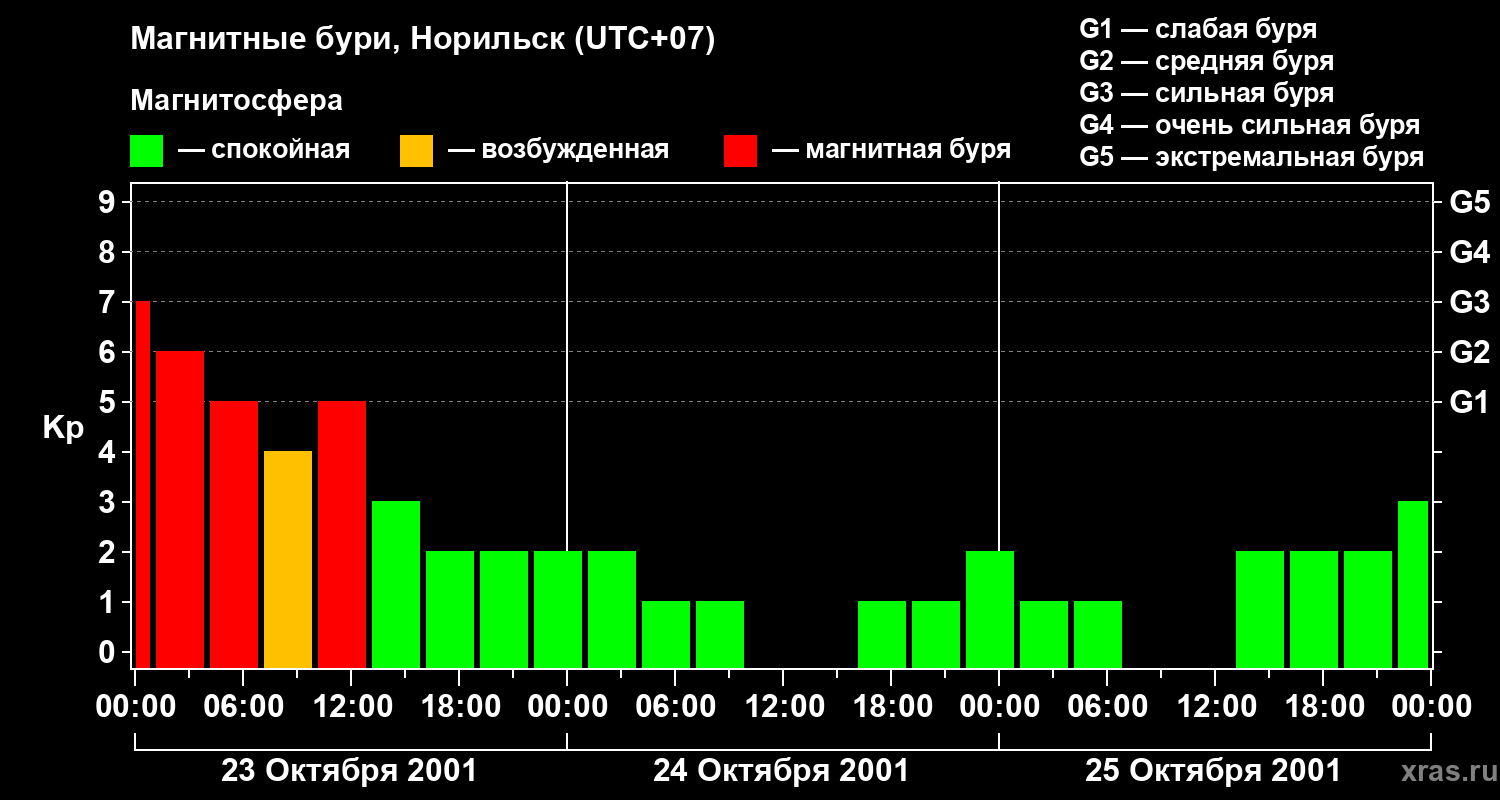Image resolution: width=1500 pixels, height=800 pixels.
Task: Click the 'Магнитосфера' heading
Action: coord(236,101)
